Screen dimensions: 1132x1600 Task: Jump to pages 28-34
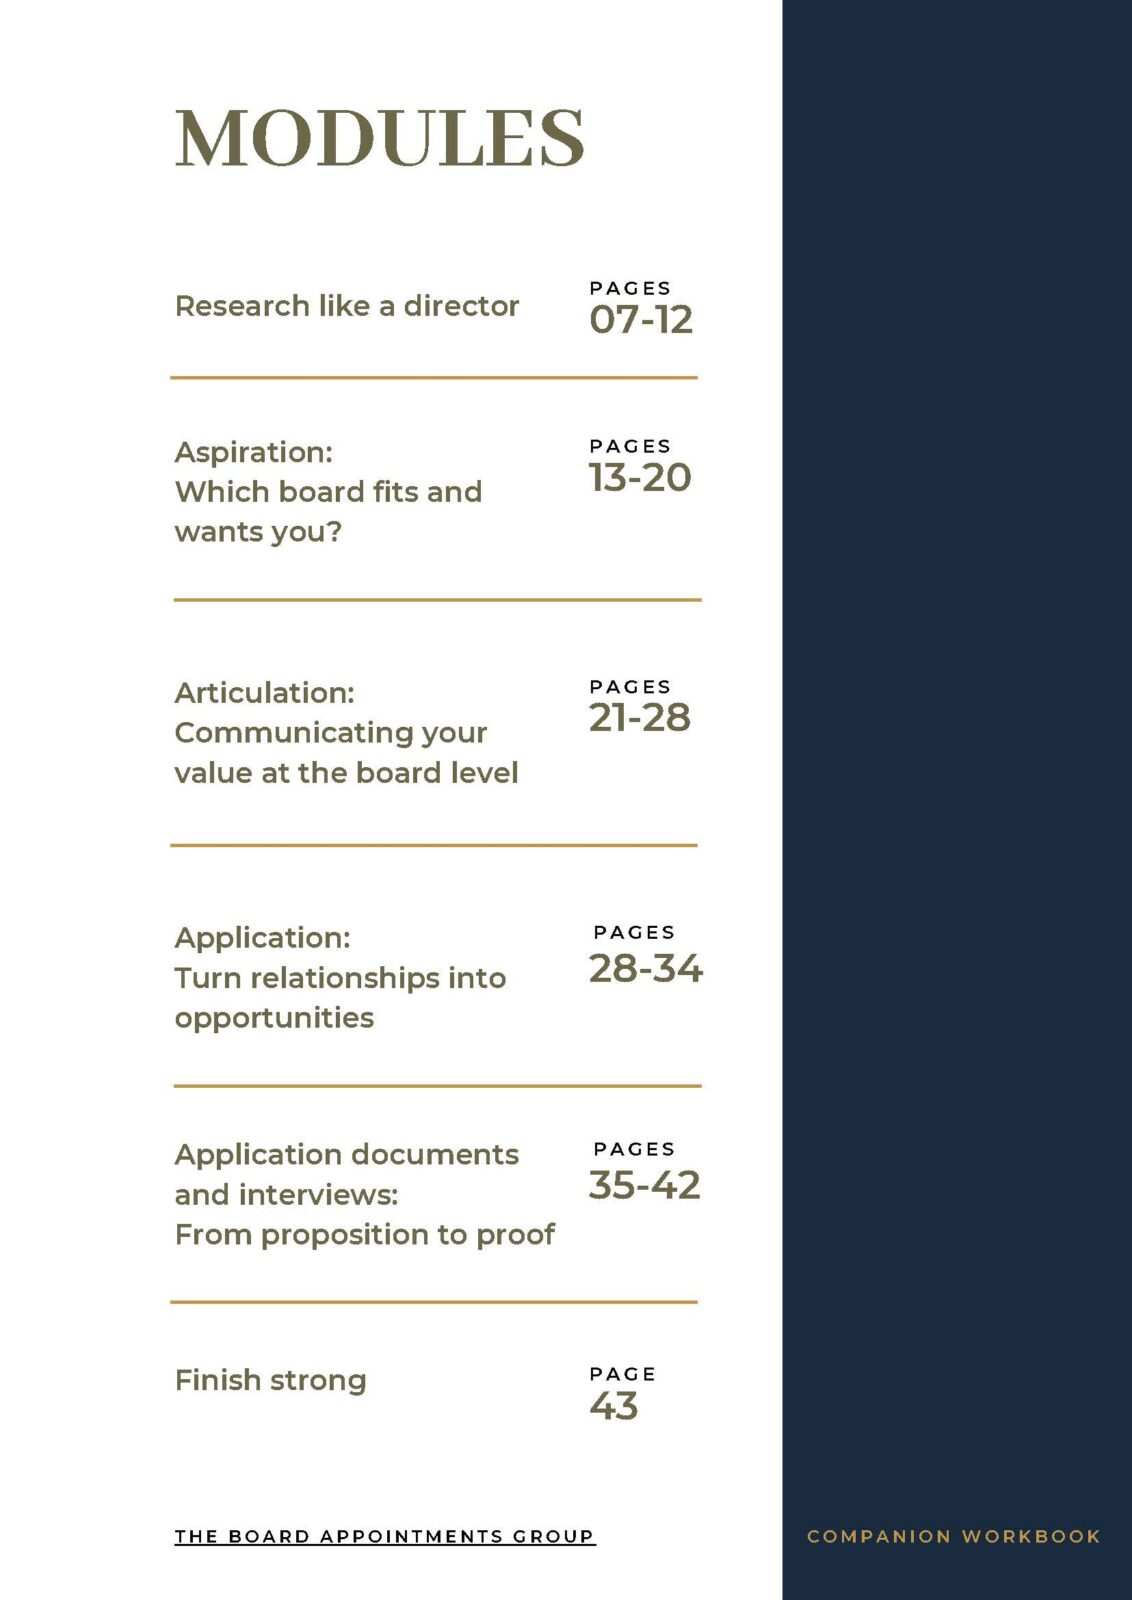click(x=645, y=968)
